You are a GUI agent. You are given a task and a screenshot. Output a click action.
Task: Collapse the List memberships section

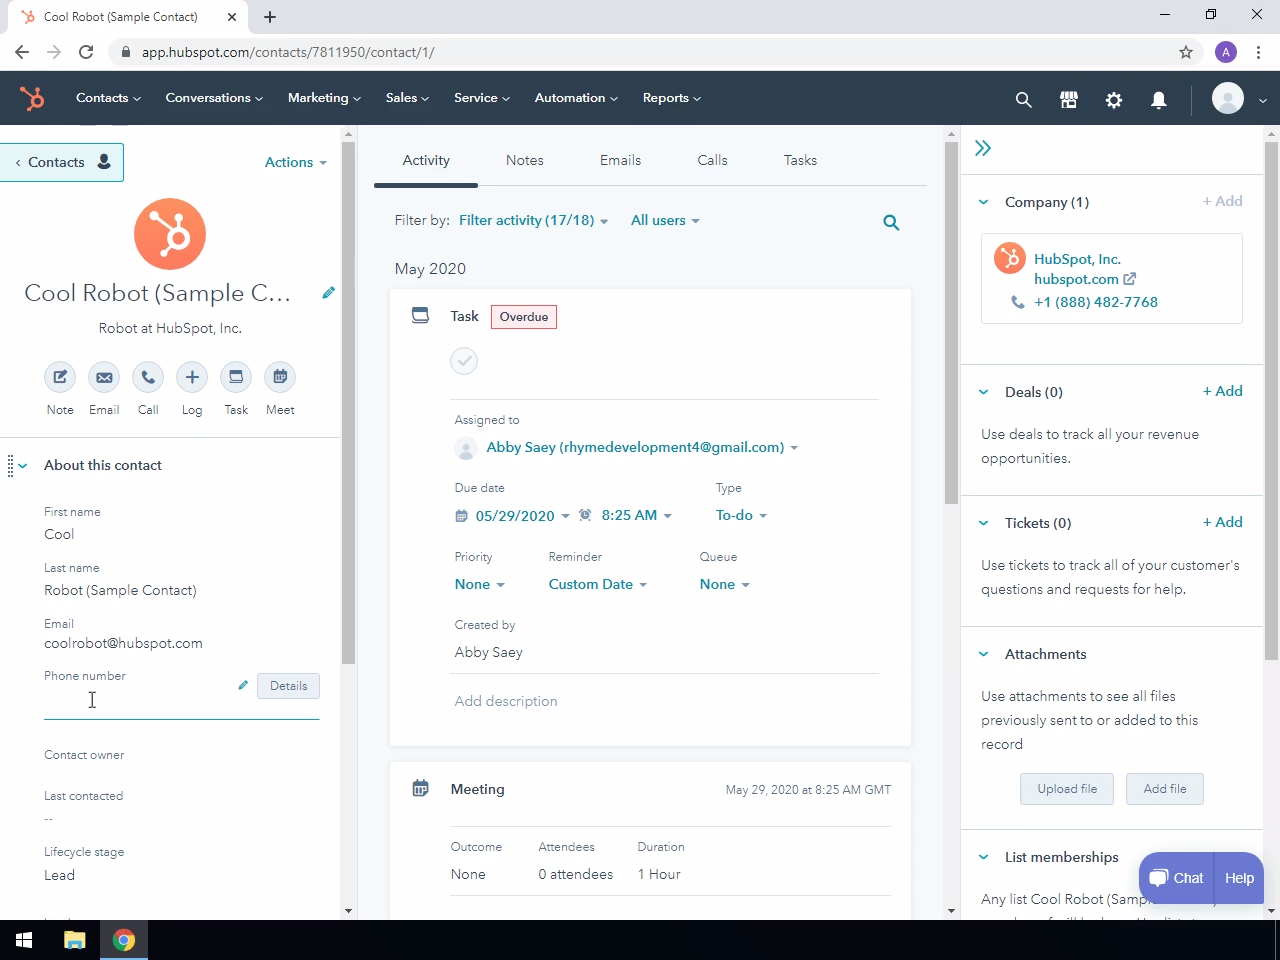click(x=983, y=857)
